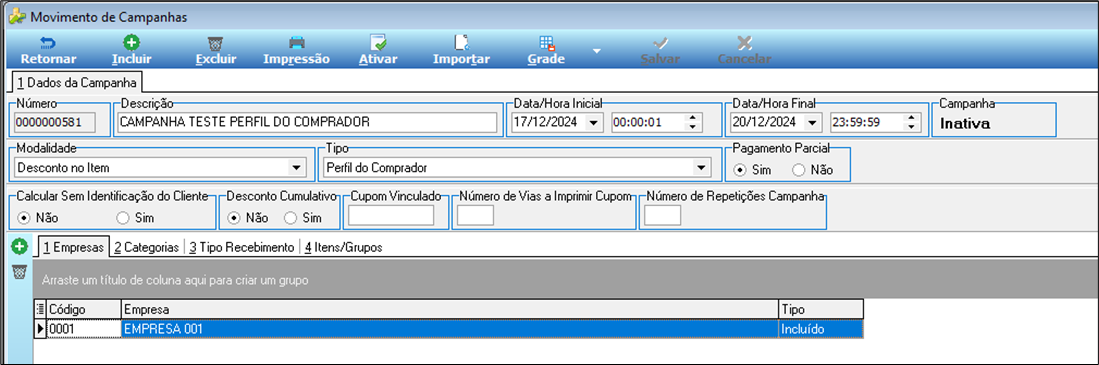Viewport: 1099px width, 365px height.
Task: Click Número de Vias a Imprimir field
Action: [475, 216]
